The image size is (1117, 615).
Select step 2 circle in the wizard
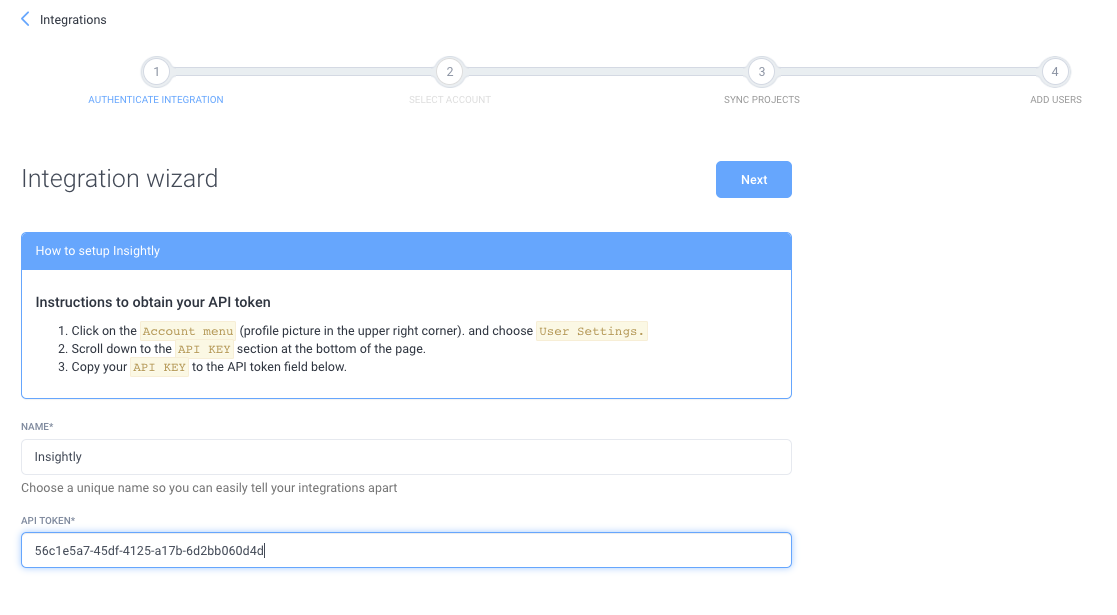pyautogui.click(x=450, y=71)
